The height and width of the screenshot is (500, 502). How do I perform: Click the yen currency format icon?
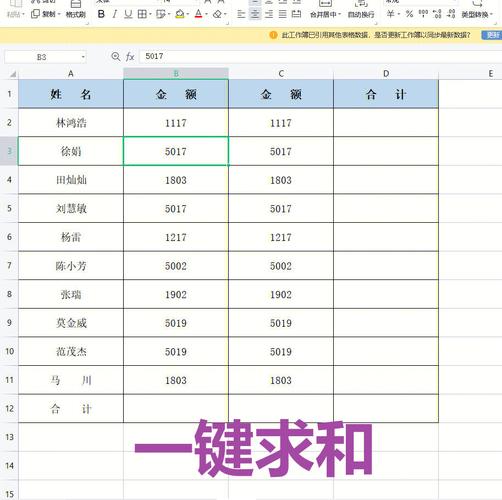pos(390,14)
